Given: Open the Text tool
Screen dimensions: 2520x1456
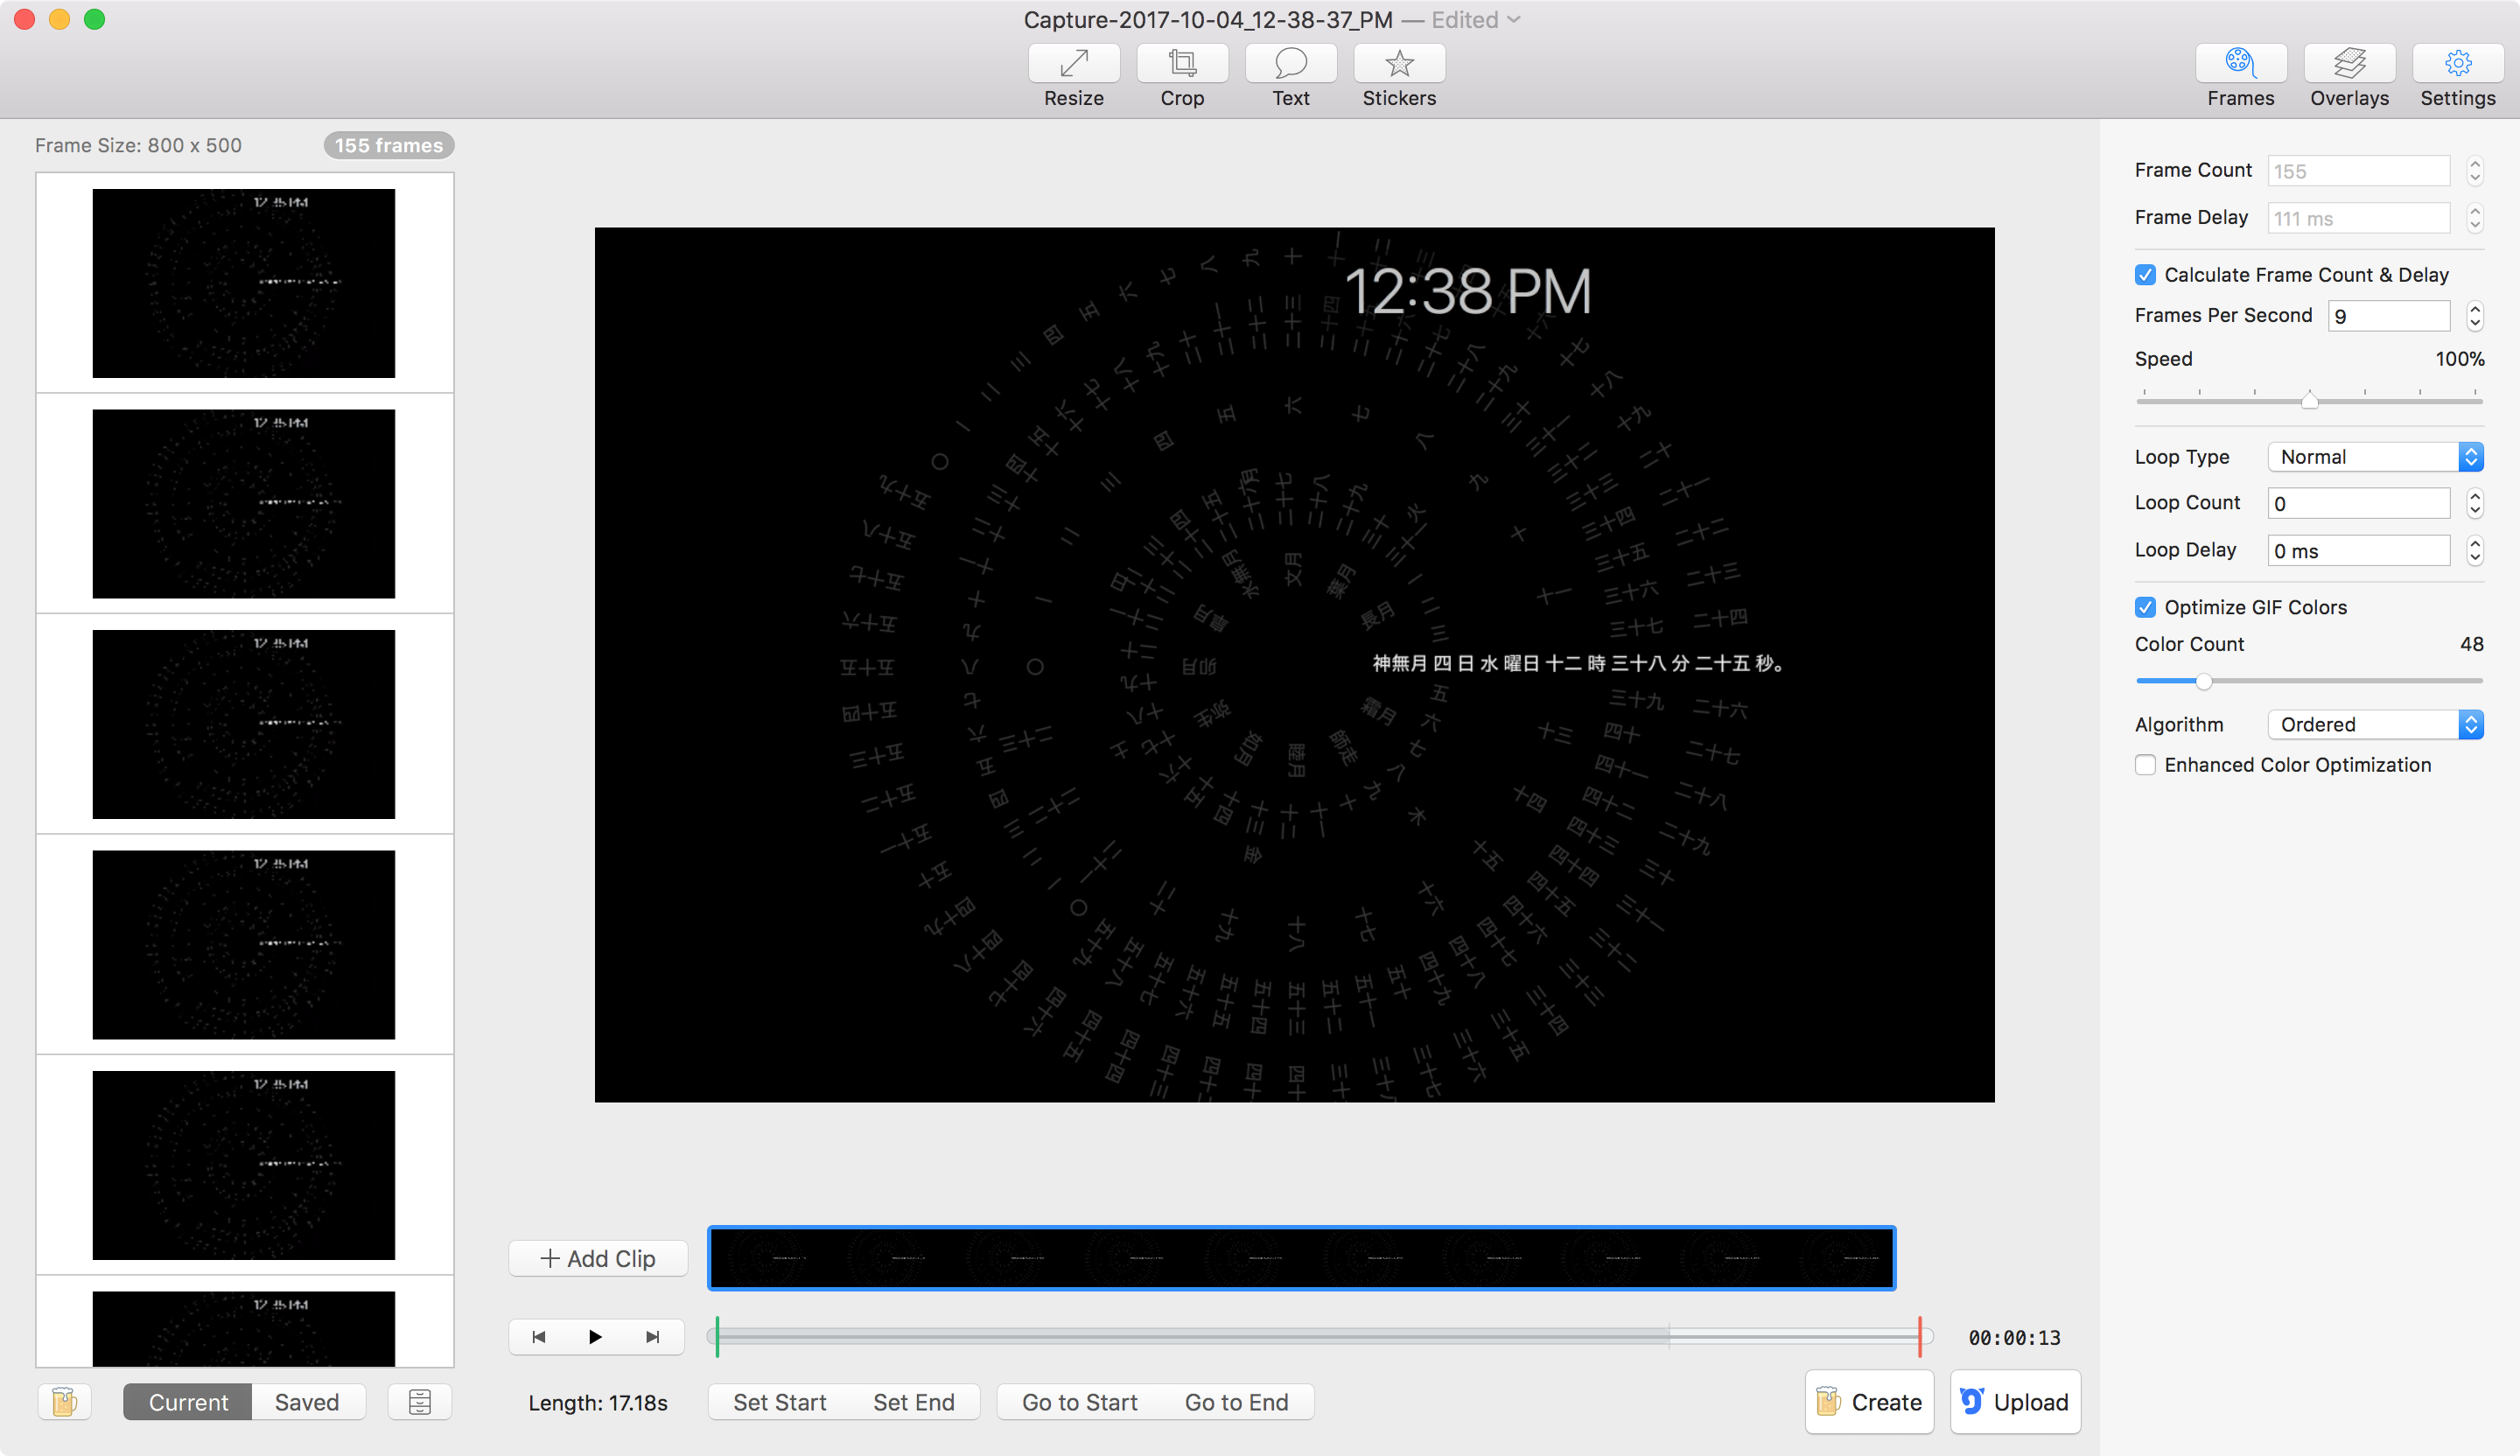Looking at the screenshot, I should 1290,64.
